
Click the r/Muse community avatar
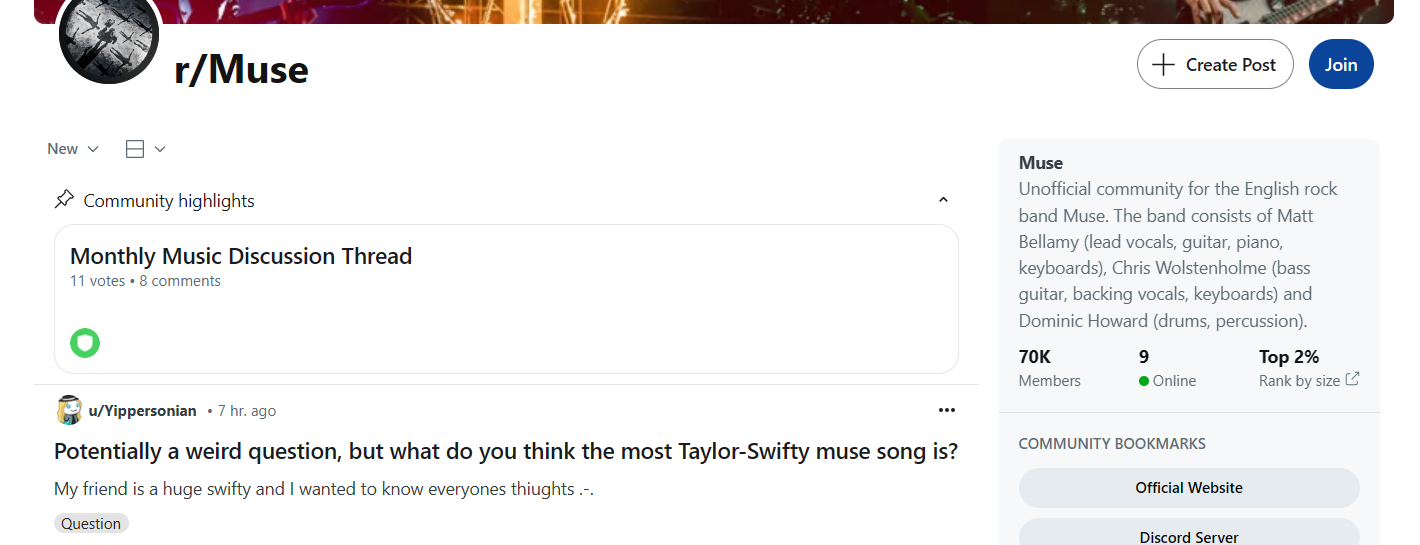coord(110,40)
